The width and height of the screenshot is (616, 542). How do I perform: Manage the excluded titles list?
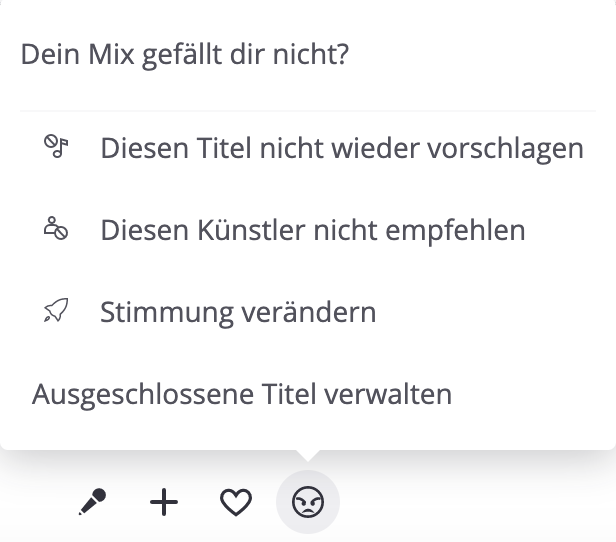(242, 394)
